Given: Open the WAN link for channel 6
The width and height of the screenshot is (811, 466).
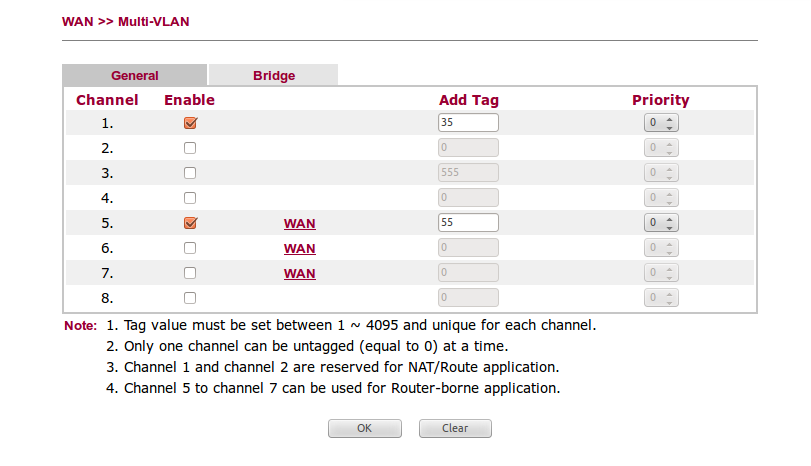Looking at the screenshot, I should [x=299, y=249].
